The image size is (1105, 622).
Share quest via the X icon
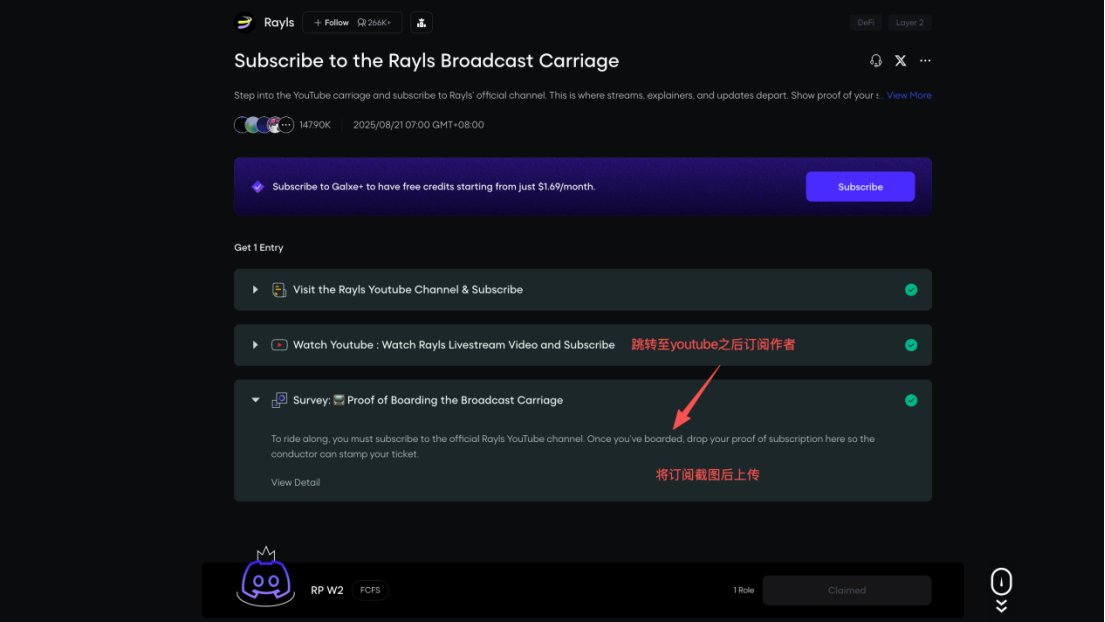coord(901,61)
